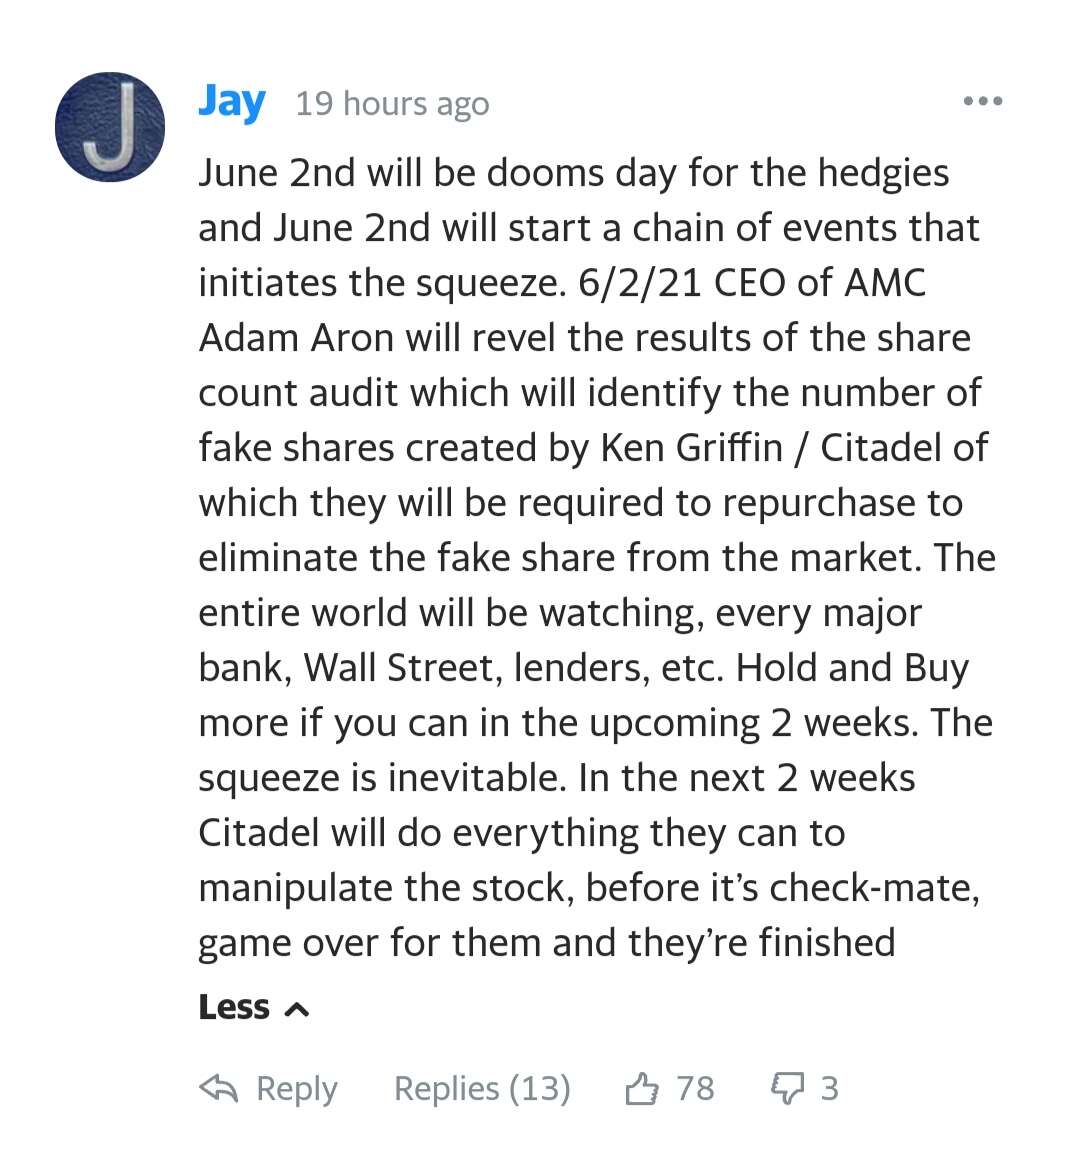The width and height of the screenshot is (1080, 1168).
Task: Open the three-dot more options menu
Action: pyautogui.click(x=982, y=101)
